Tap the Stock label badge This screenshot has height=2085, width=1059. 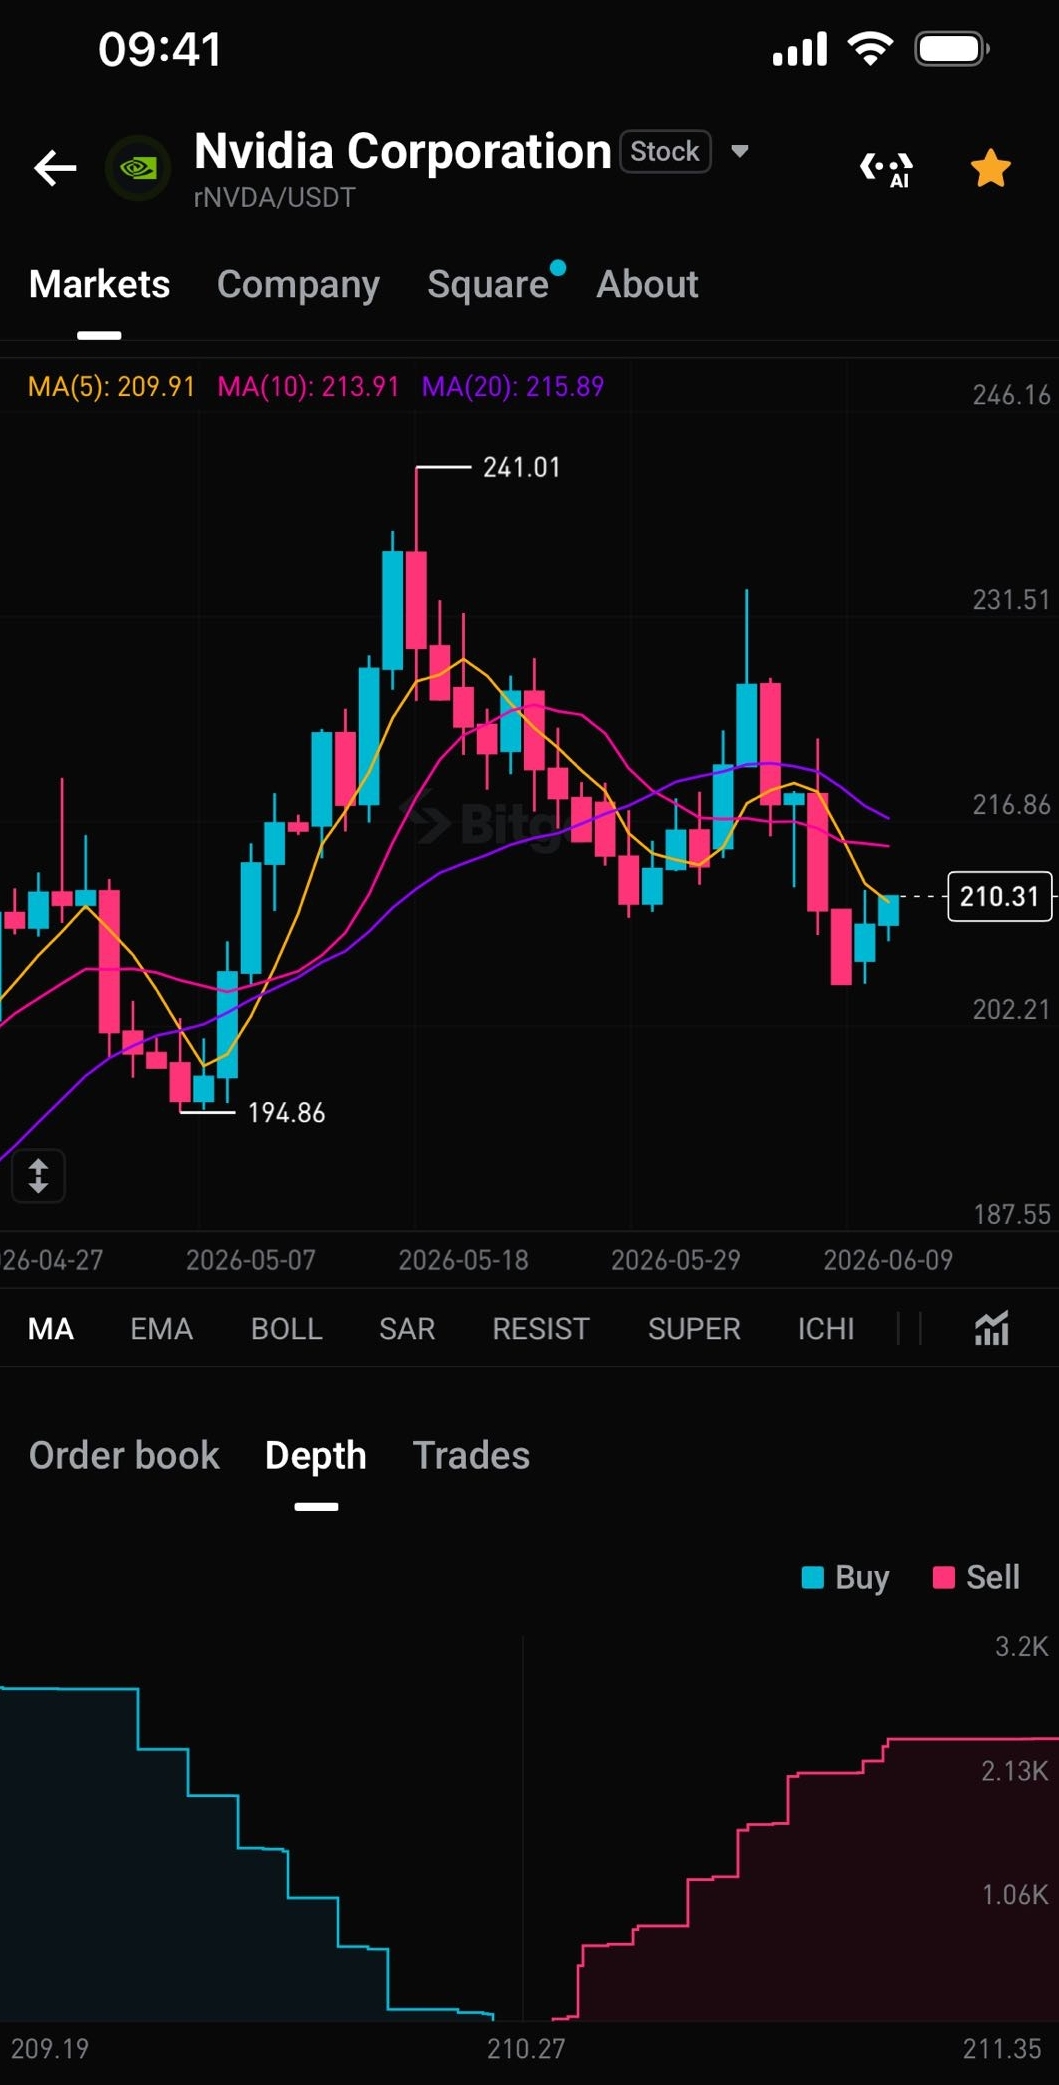click(x=665, y=152)
